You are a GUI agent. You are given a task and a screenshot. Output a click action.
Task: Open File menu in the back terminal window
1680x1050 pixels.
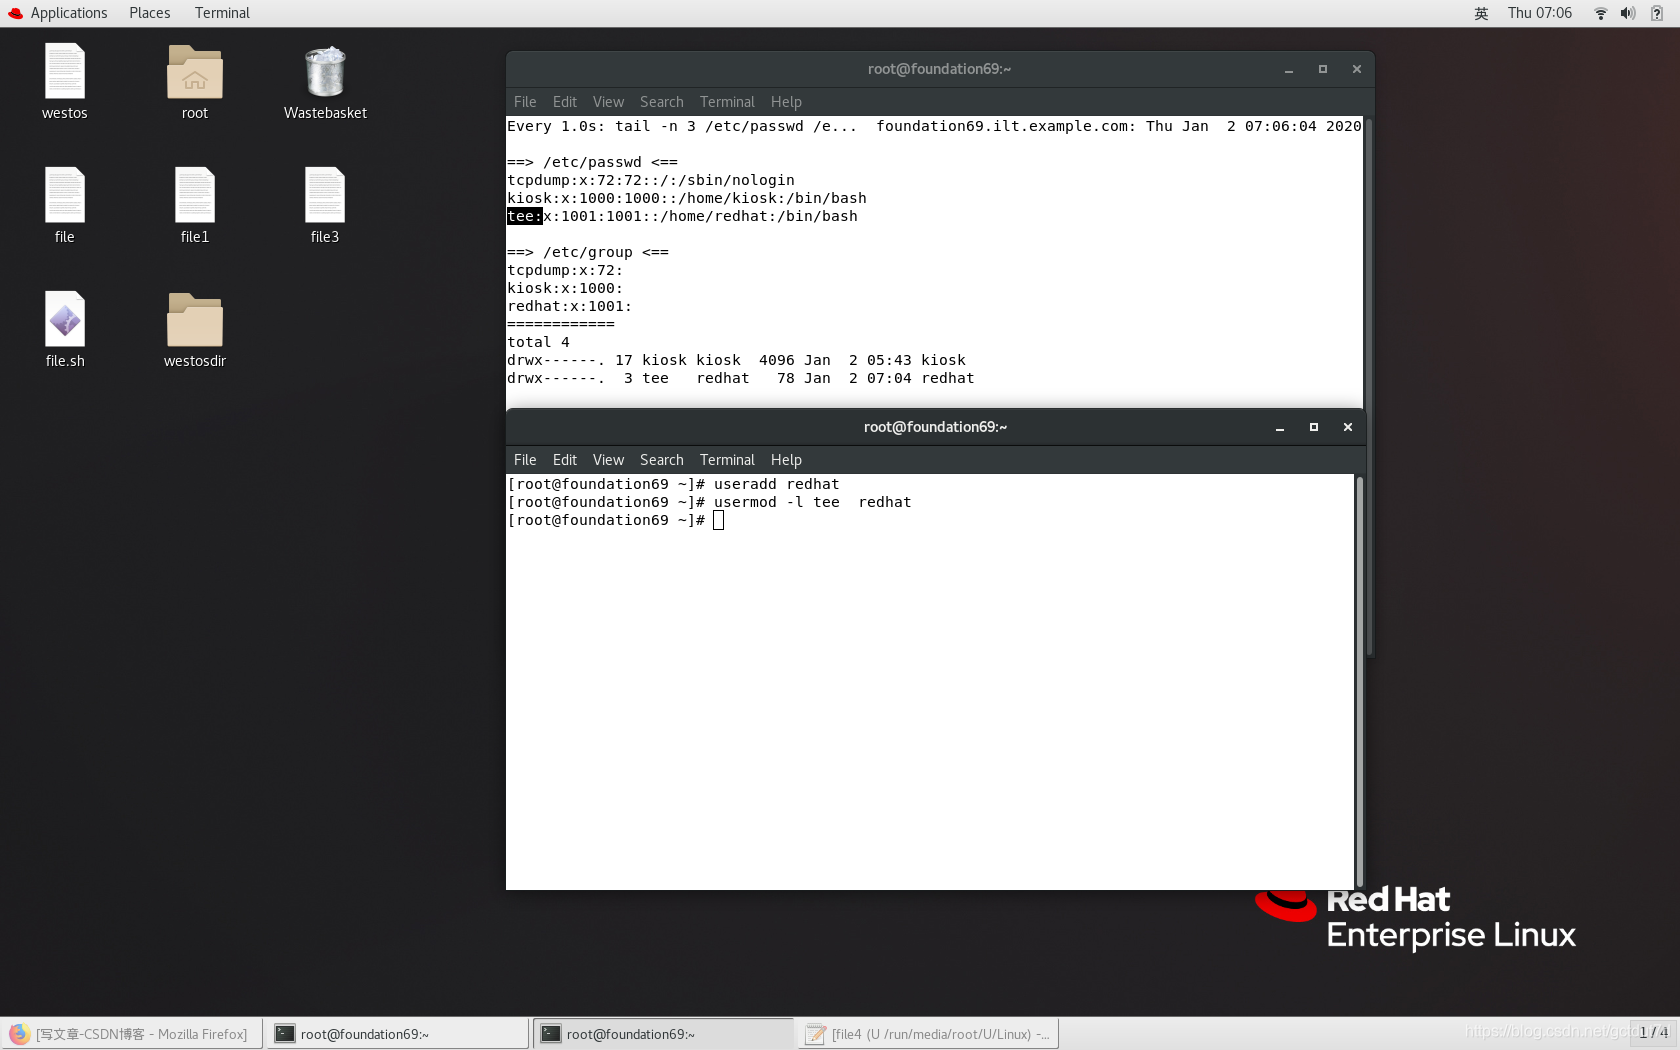click(525, 102)
